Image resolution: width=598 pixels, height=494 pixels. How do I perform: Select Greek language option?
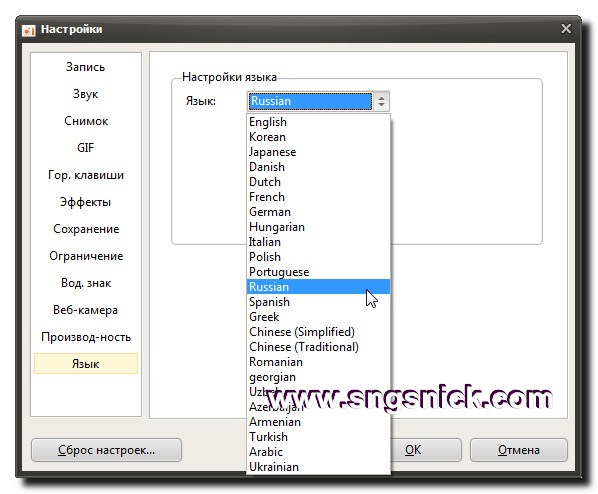pyautogui.click(x=318, y=317)
